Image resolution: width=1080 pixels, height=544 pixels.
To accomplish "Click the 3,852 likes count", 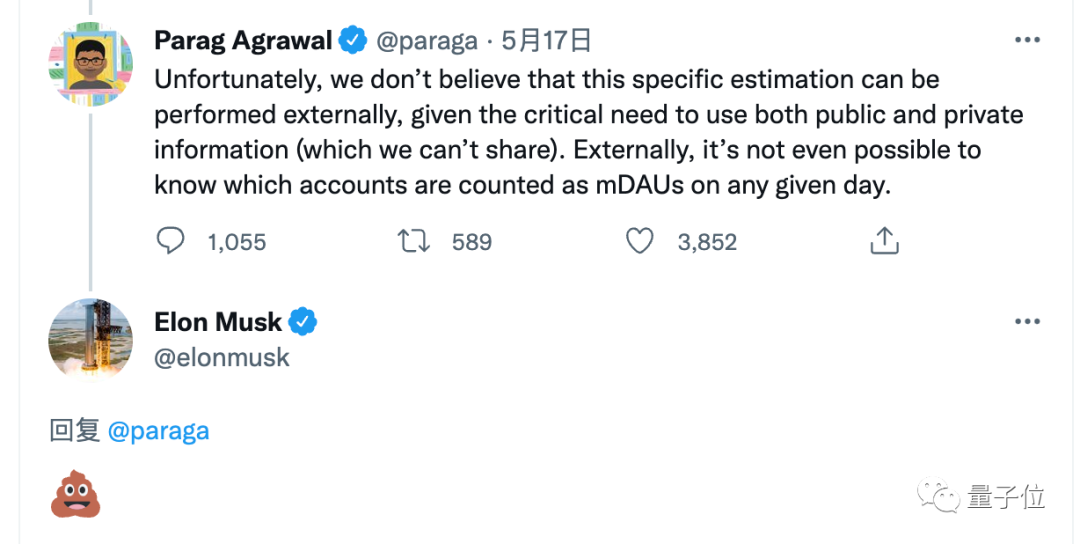I will click(x=707, y=242).
